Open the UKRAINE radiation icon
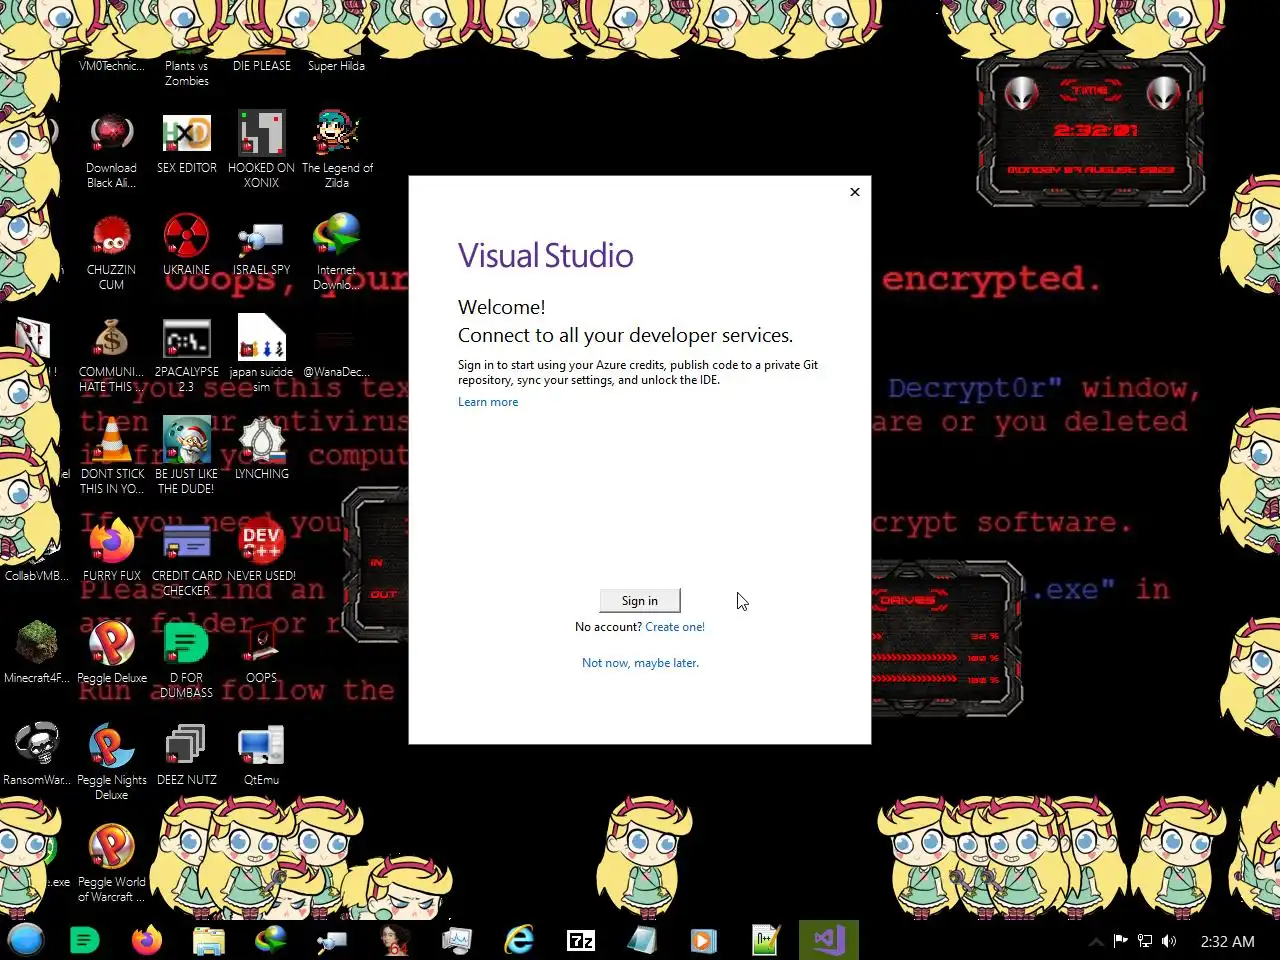This screenshot has height=960, width=1280. coord(187,245)
